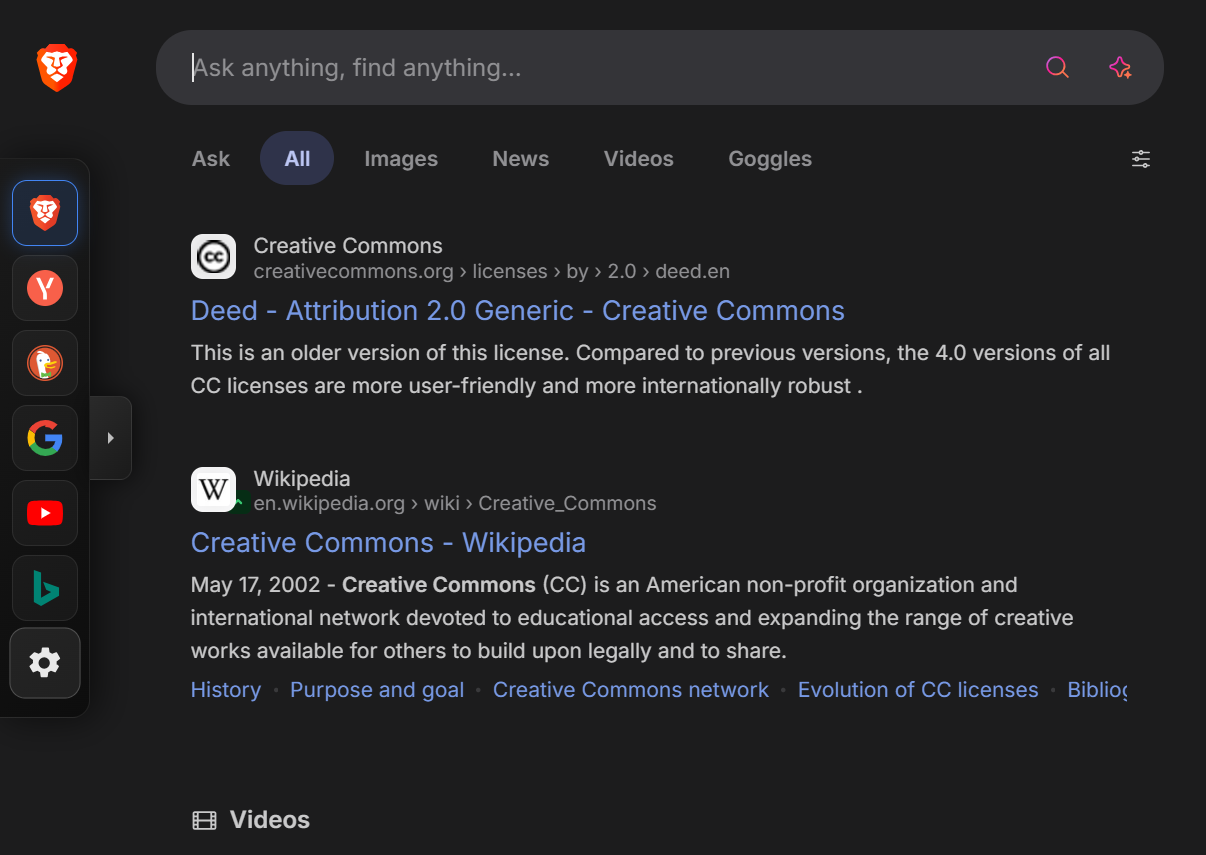Switch to Yandex search engine icon

click(45, 288)
